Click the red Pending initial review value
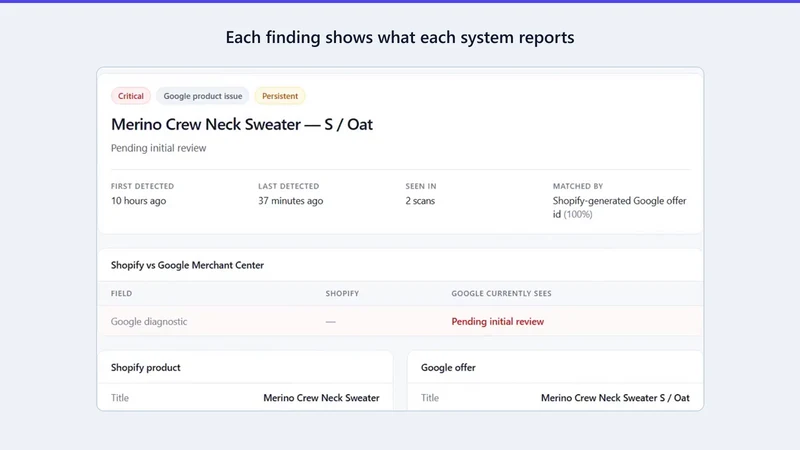800x450 pixels. 497,321
